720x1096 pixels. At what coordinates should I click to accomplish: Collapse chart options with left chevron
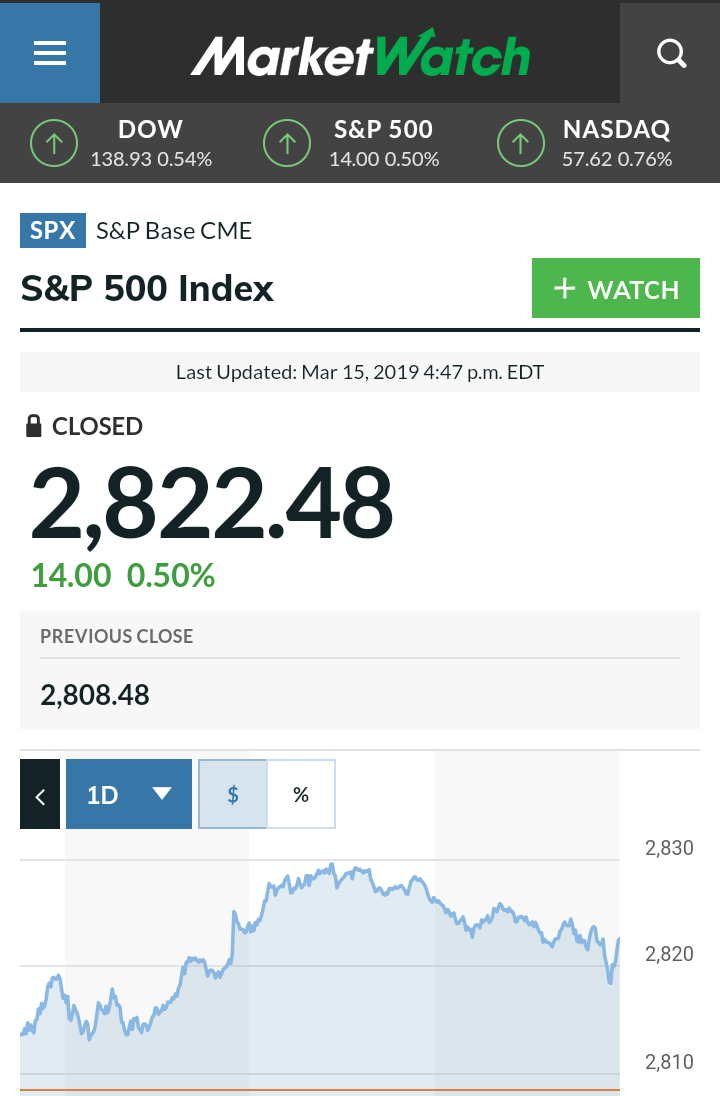(x=40, y=794)
